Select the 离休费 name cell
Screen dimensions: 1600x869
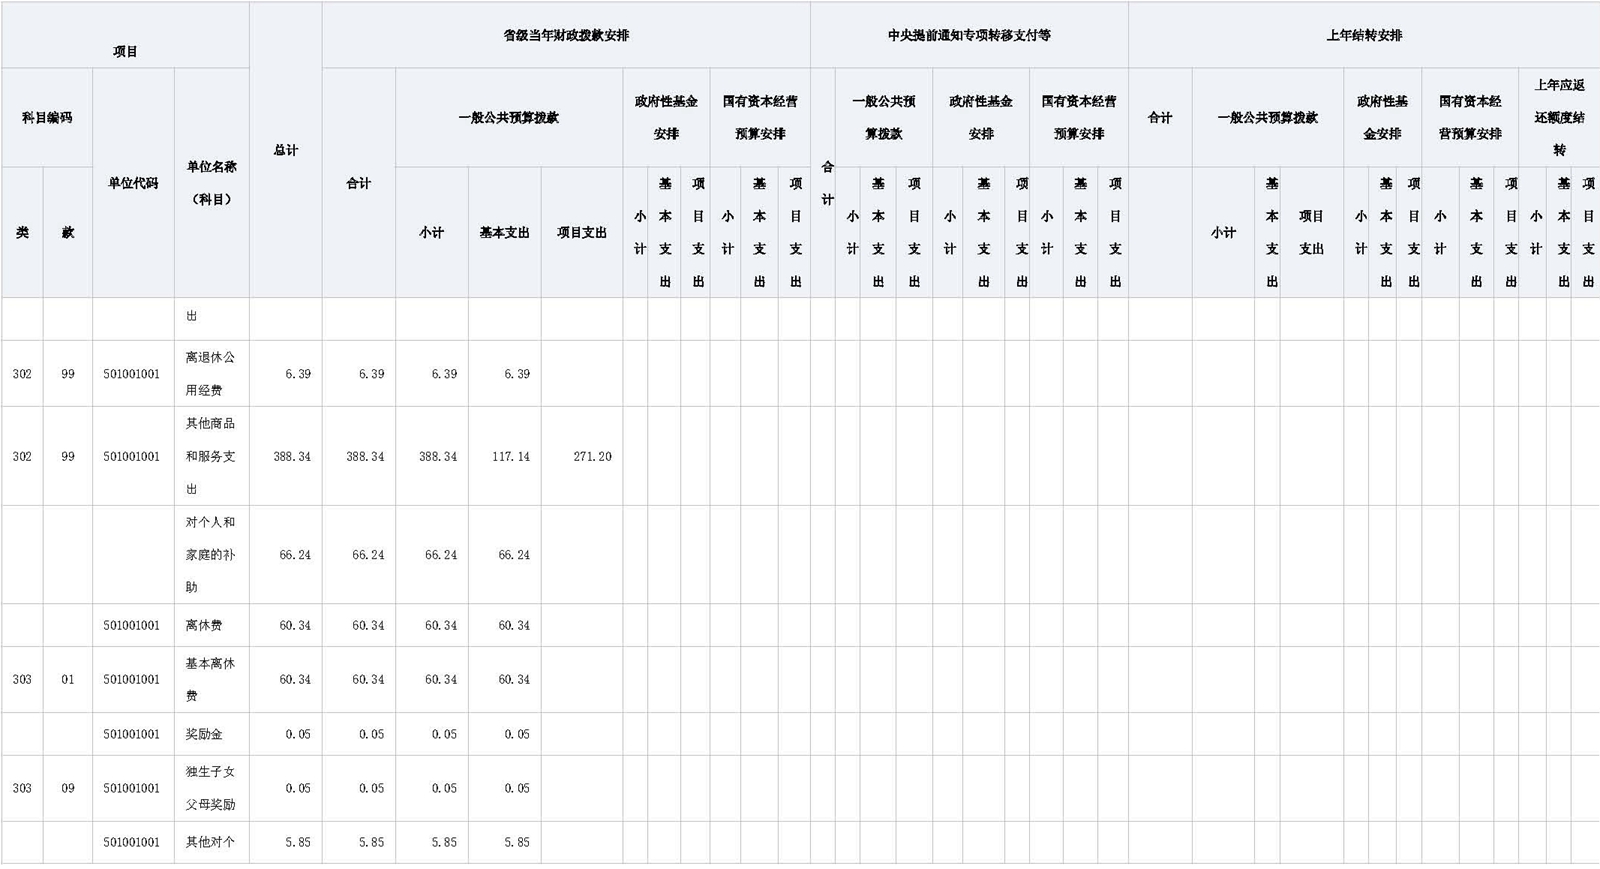pyautogui.click(x=212, y=625)
